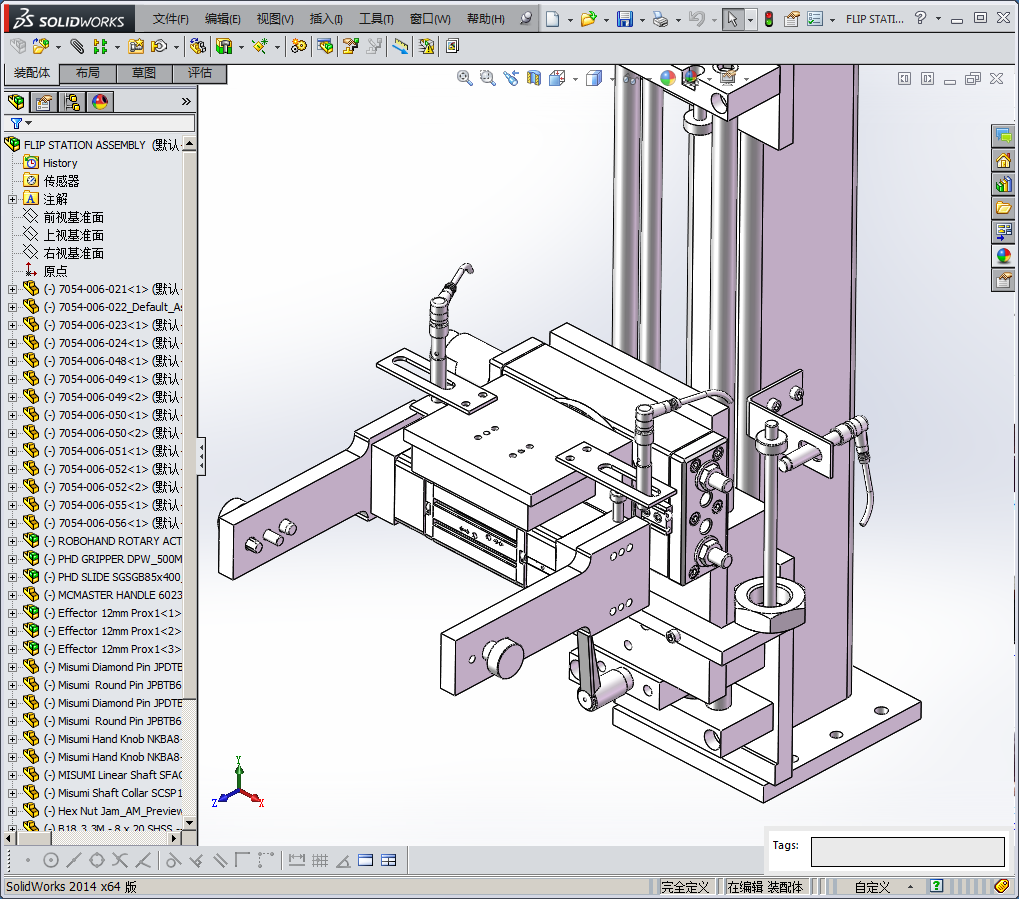
Task: Expand the 7054-006-021<1> tree node
Action: [12, 289]
